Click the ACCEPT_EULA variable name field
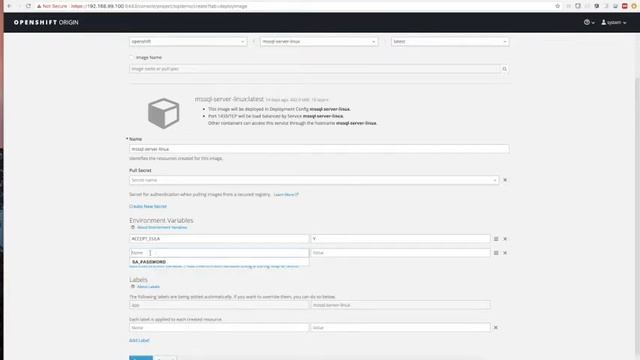 point(219,239)
